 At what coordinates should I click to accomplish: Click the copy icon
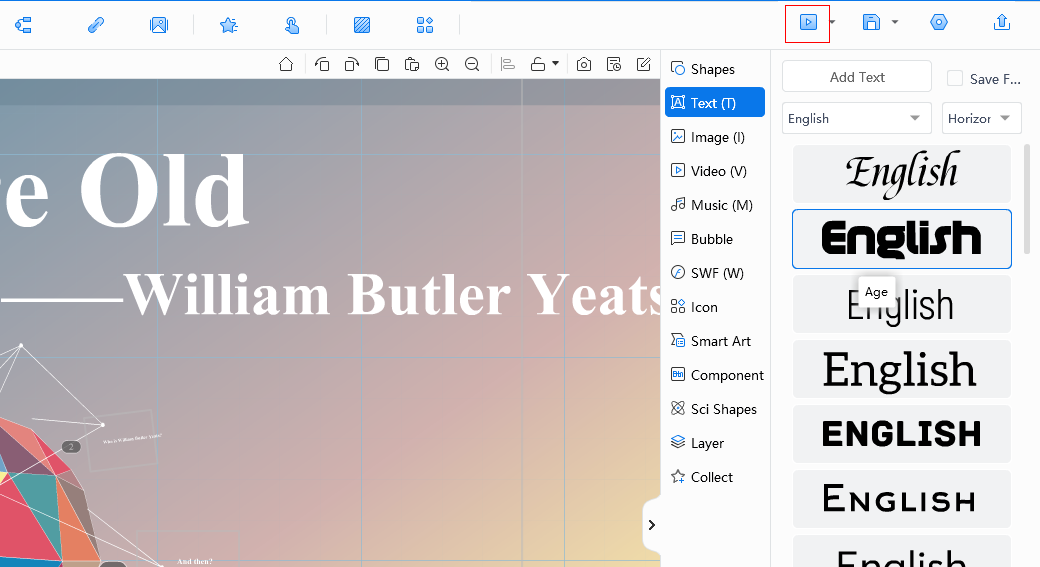pos(382,64)
